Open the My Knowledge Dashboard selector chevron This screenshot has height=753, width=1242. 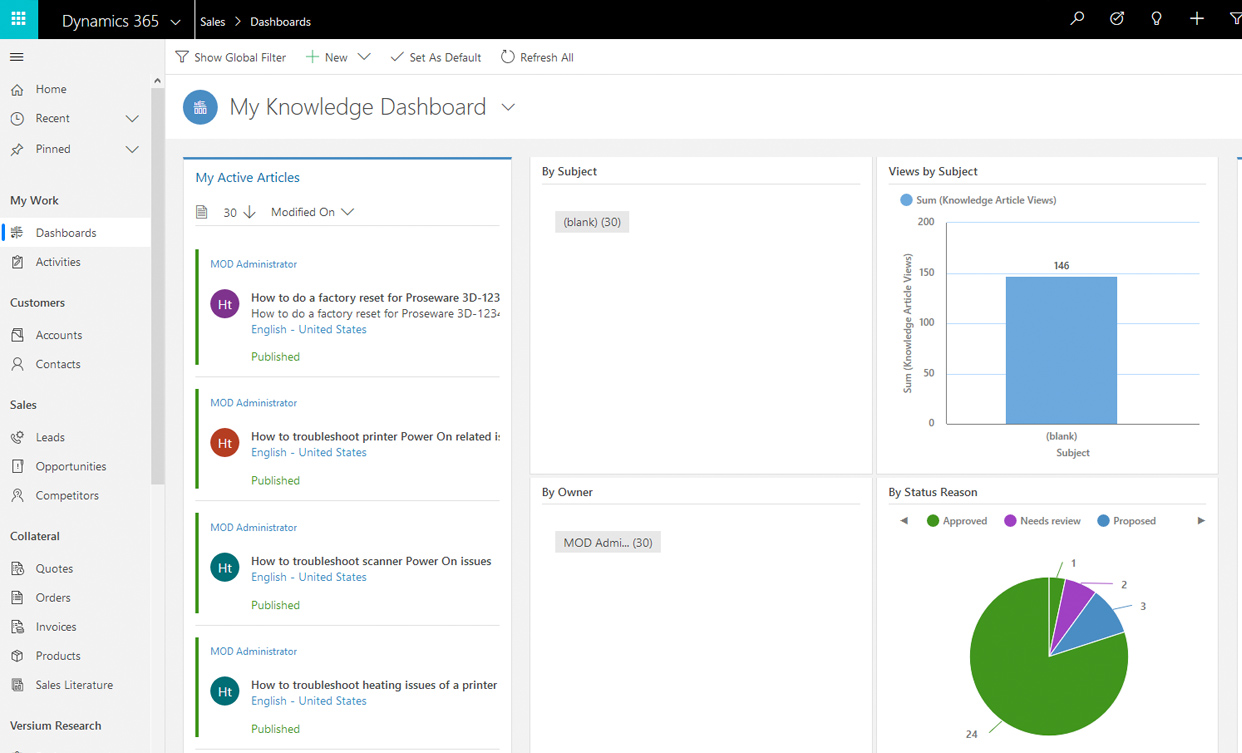[508, 107]
